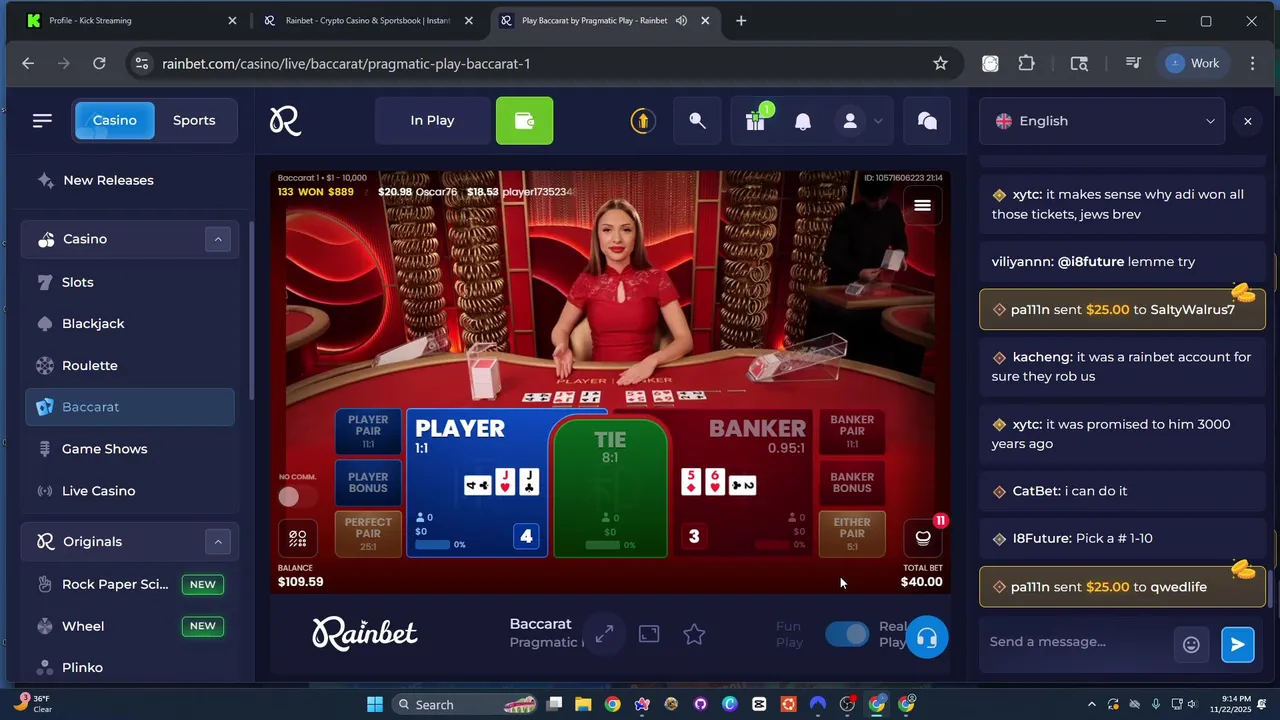Switch to Rainbet Crypto Casino tab
The height and width of the screenshot is (720, 1280).
point(368,20)
